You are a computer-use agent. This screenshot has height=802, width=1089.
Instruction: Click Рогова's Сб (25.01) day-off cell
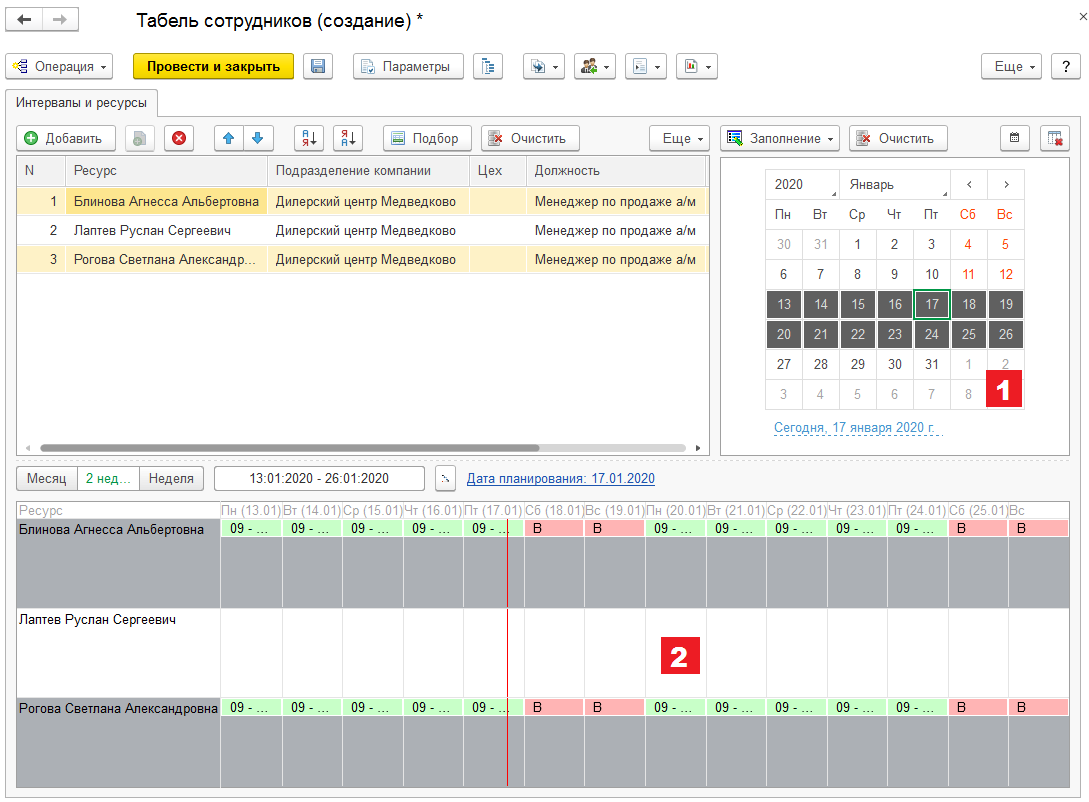978,708
